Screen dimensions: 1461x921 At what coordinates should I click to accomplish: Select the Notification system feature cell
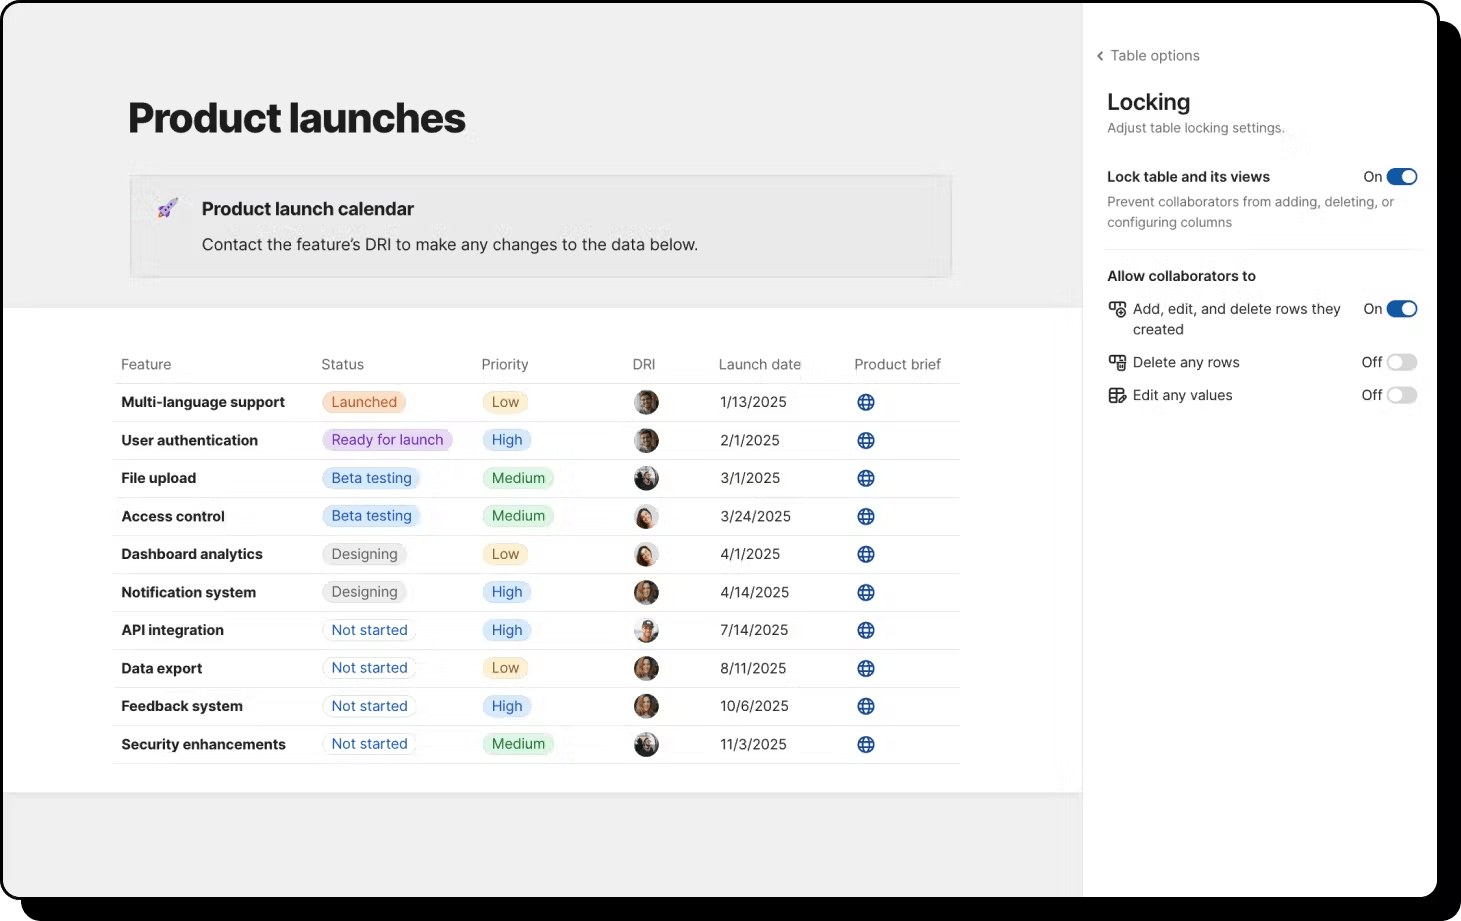pyautogui.click(x=189, y=592)
